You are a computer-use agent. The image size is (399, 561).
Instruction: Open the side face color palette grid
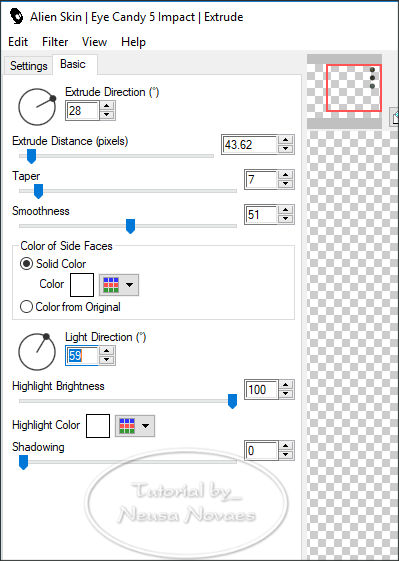click(x=111, y=285)
